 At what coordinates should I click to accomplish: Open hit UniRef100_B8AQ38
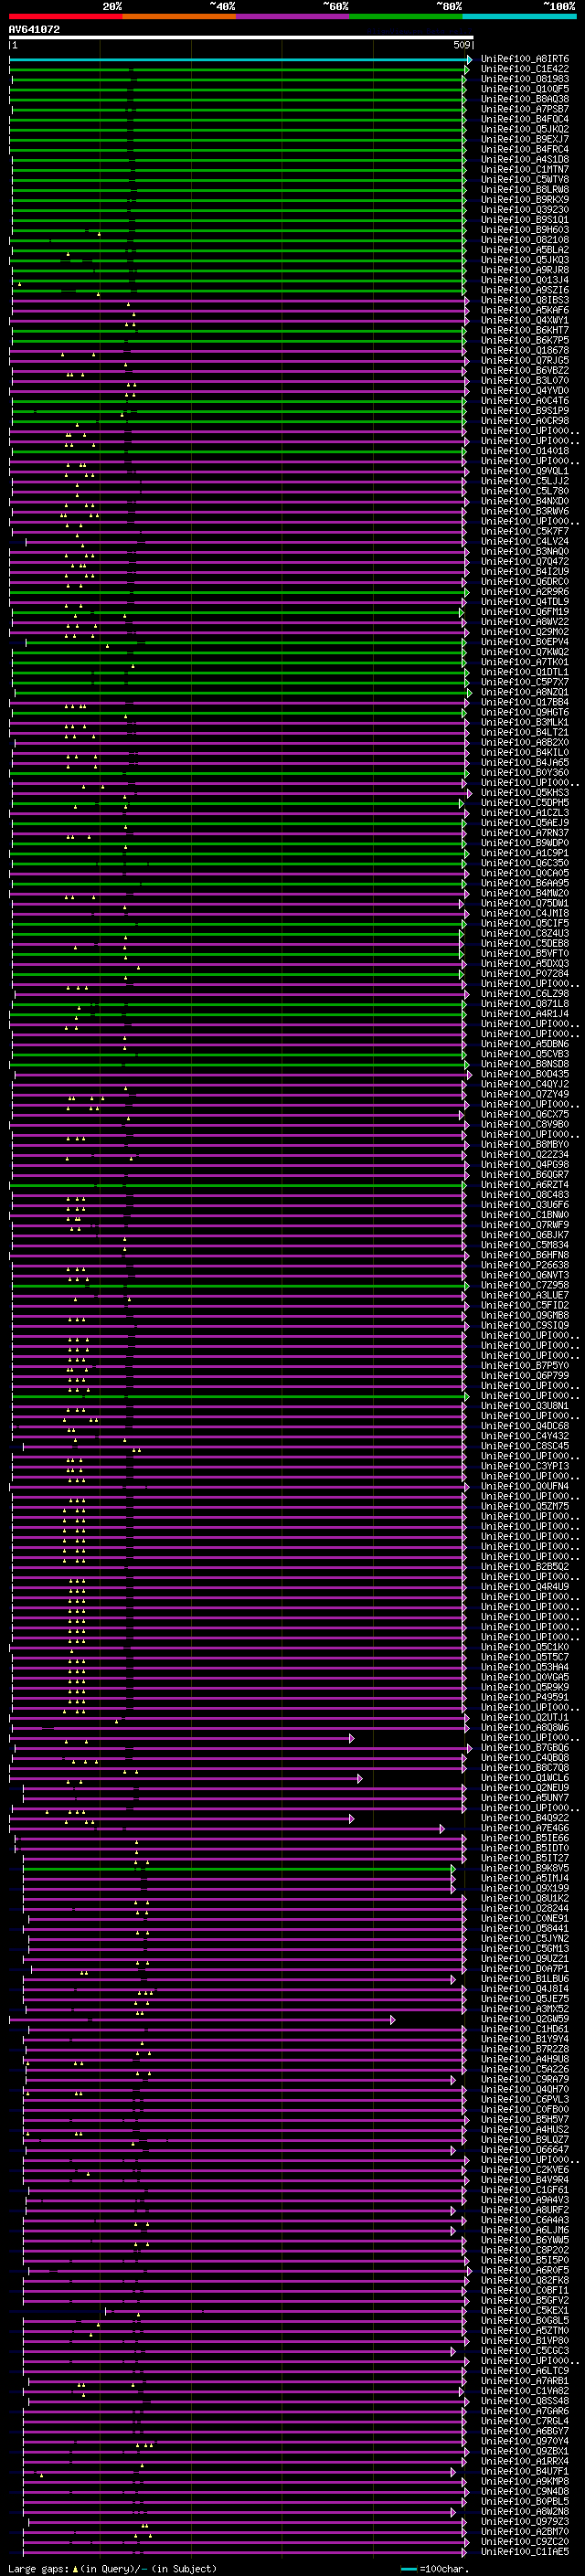[x=525, y=99]
